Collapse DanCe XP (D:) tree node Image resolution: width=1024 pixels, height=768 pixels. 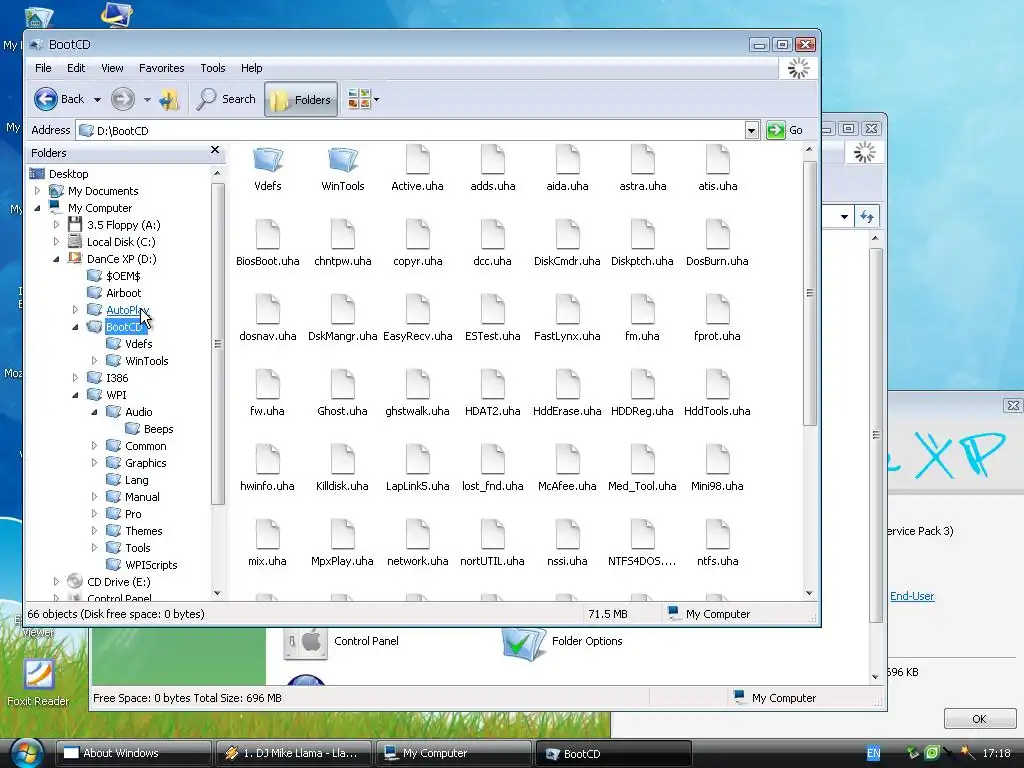(56, 259)
